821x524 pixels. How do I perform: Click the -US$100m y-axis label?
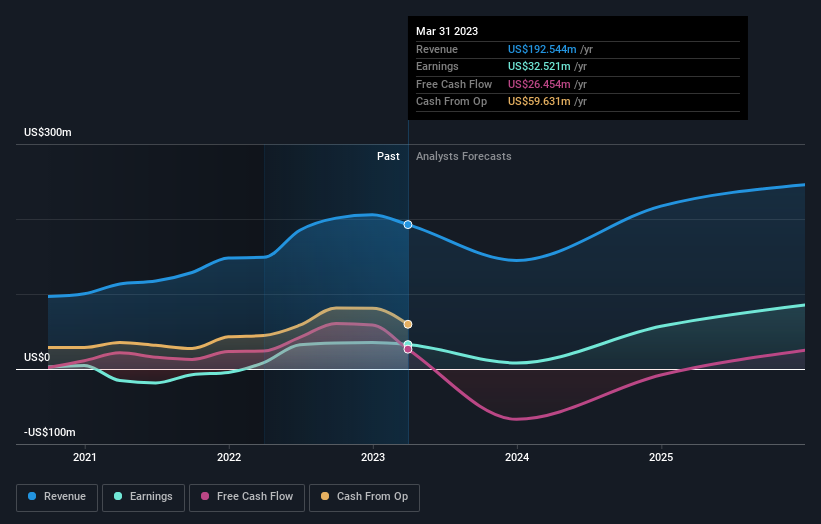[x=50, y=432]
